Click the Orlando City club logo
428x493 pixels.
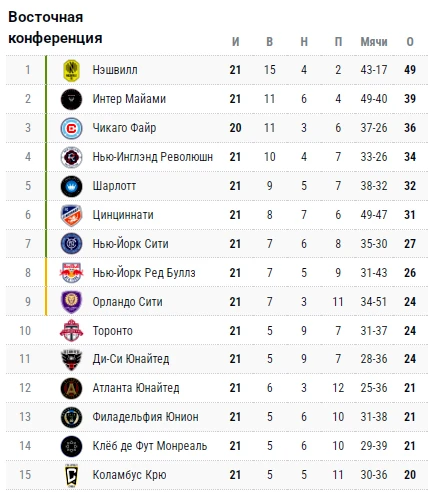coord(71,302)
